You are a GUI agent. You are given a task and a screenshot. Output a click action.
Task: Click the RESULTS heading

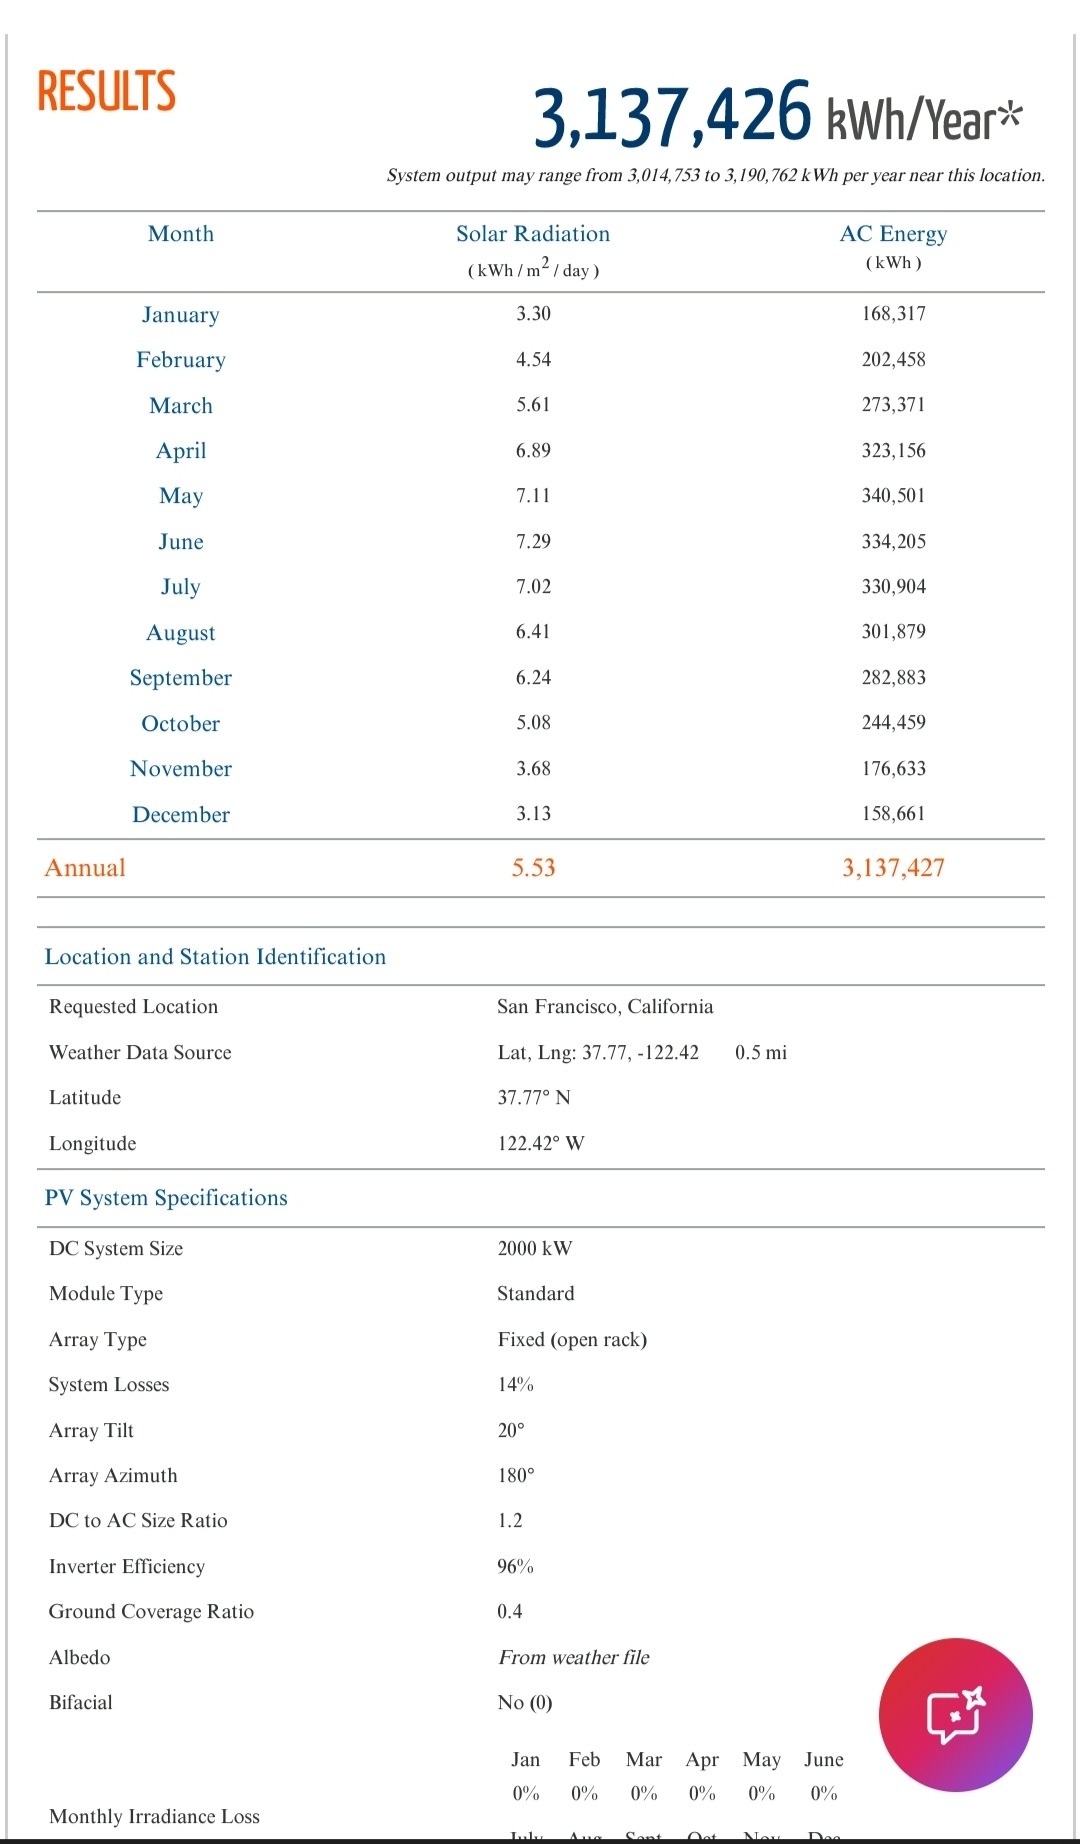[107, 92]
